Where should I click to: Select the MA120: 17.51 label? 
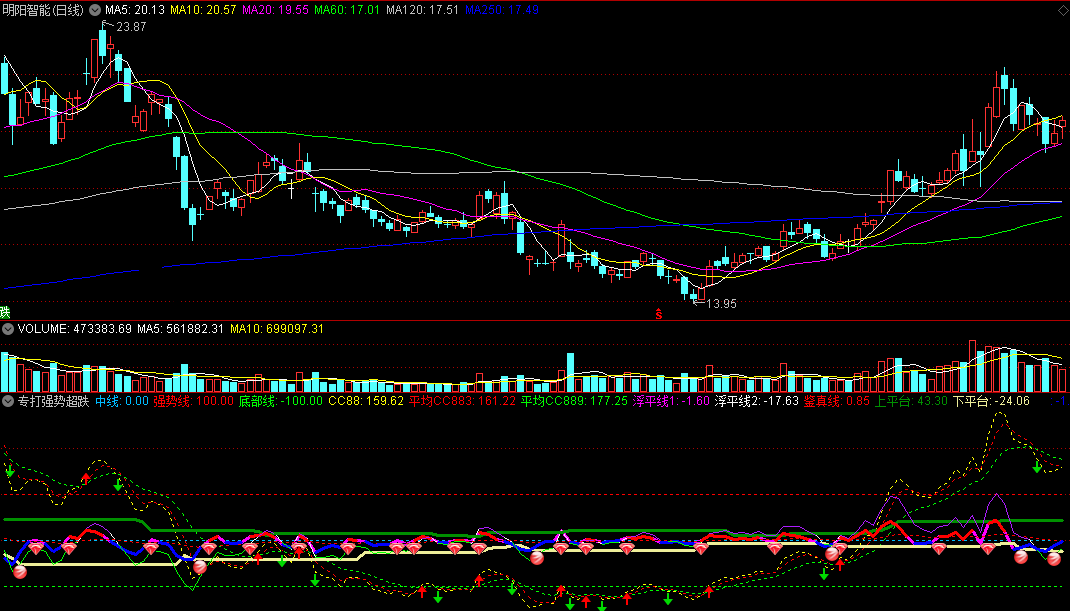[422, 10]
